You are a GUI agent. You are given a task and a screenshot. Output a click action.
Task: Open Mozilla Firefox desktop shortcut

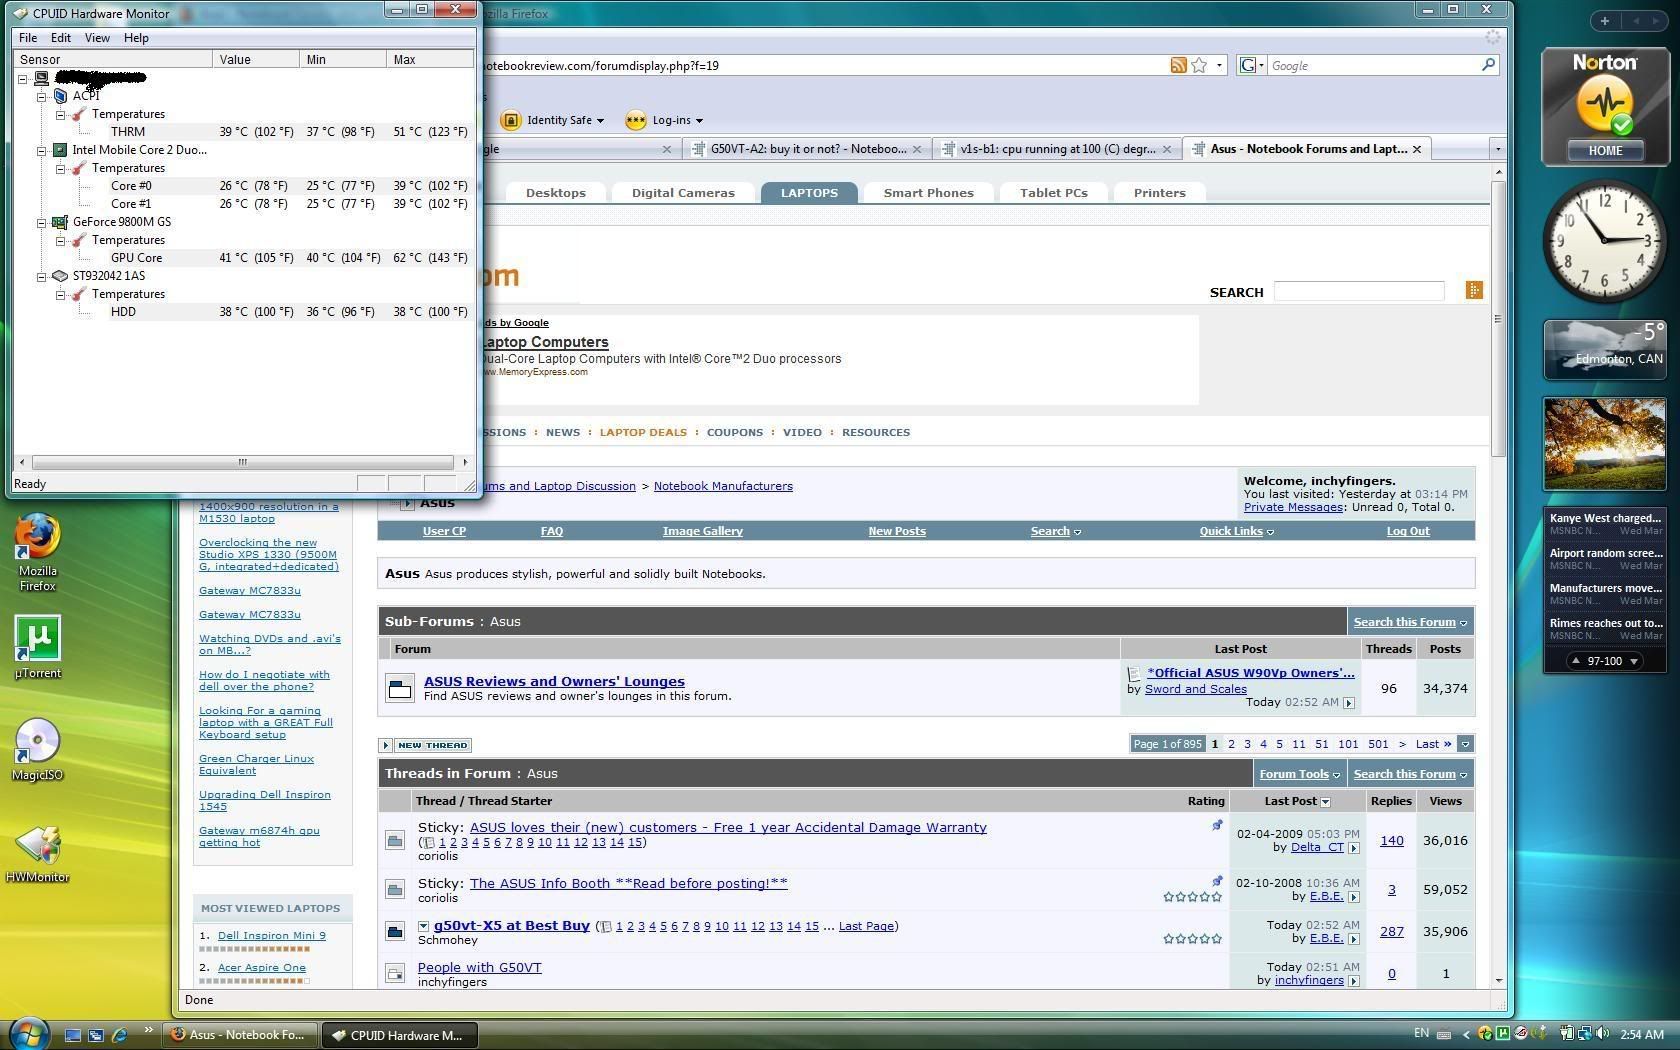coord(37,550)
